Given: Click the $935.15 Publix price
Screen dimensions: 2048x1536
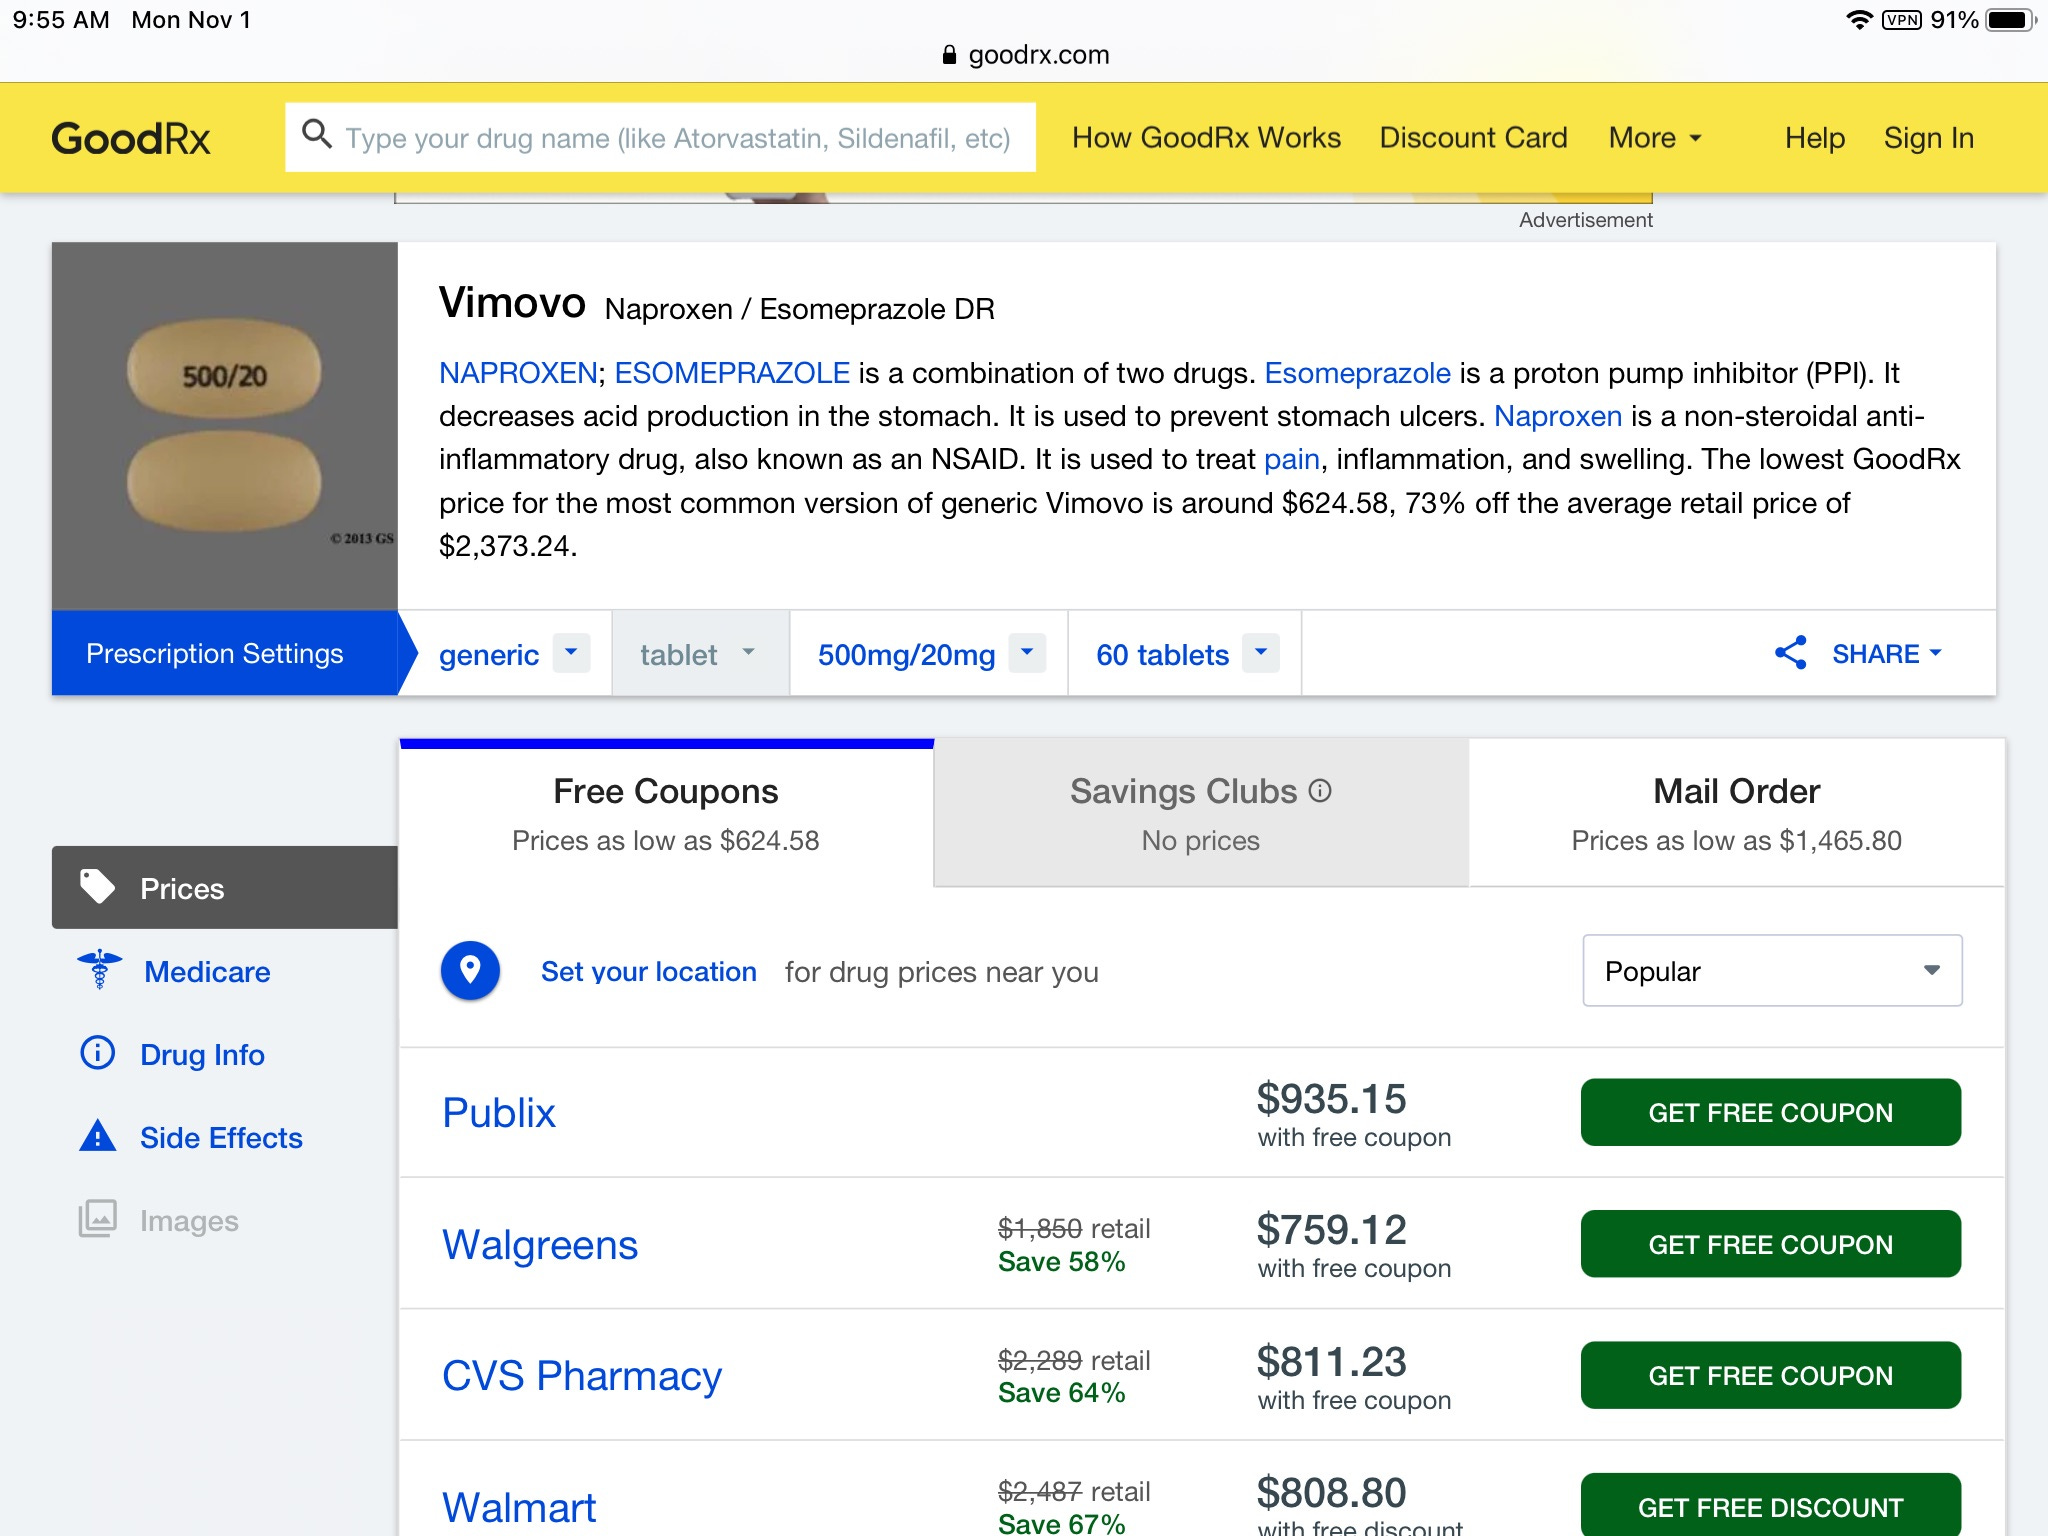Looking at the screenshot, I should pos(1331,1098).
